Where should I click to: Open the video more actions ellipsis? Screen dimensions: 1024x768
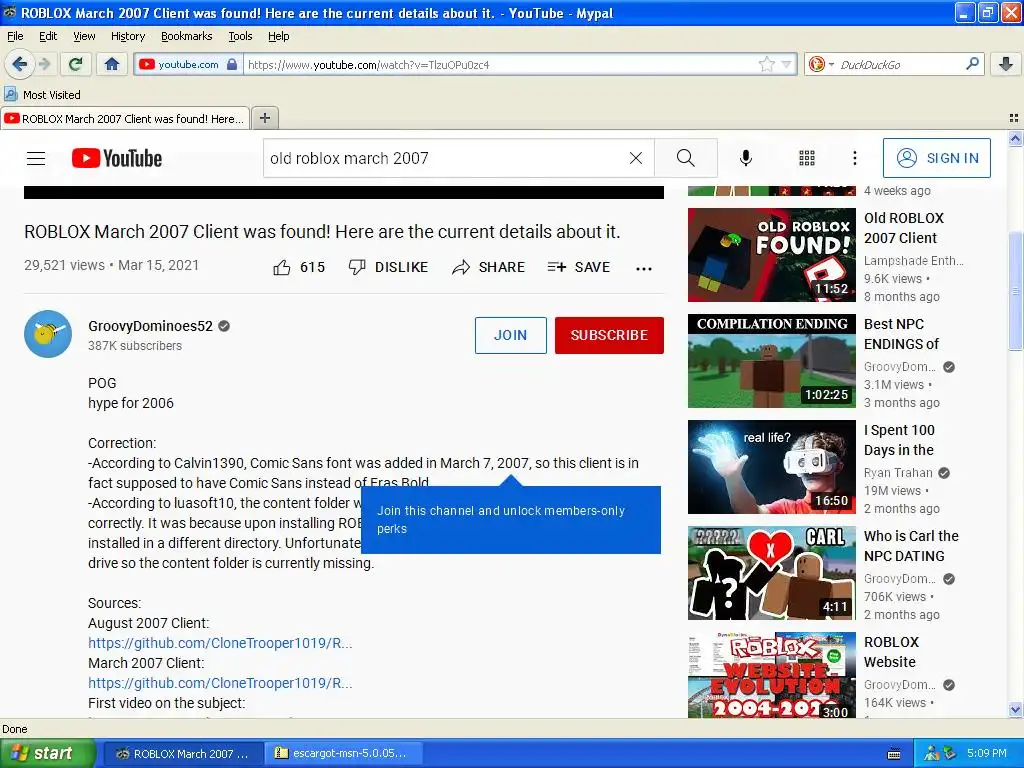pos(644,268)
